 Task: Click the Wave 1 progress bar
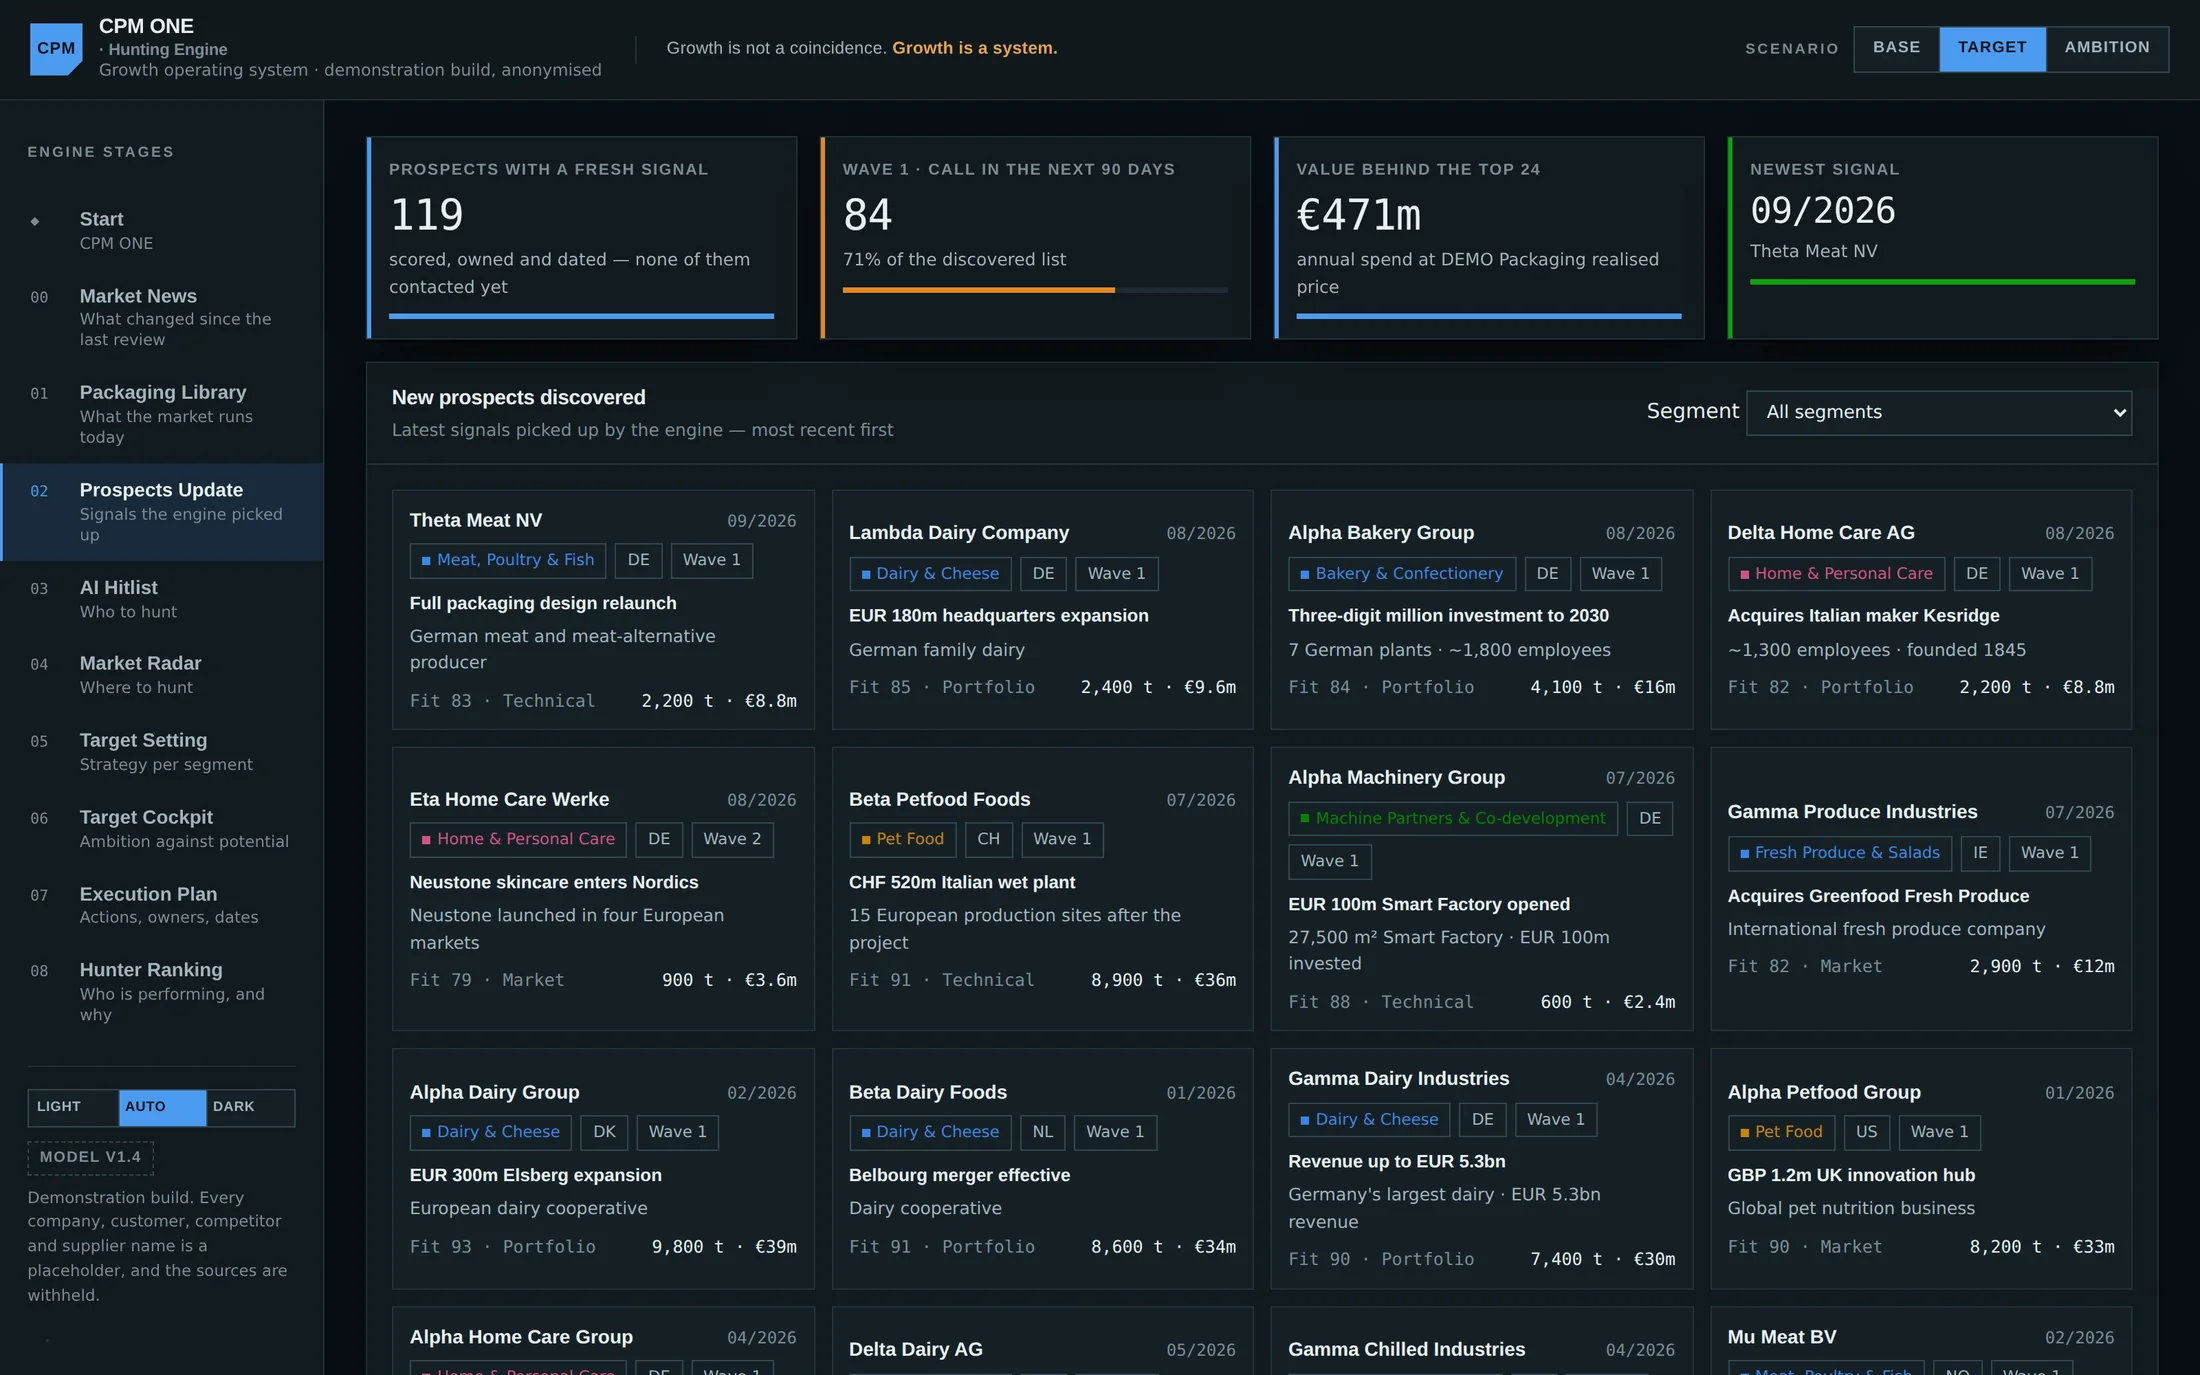click(1035, 290)
